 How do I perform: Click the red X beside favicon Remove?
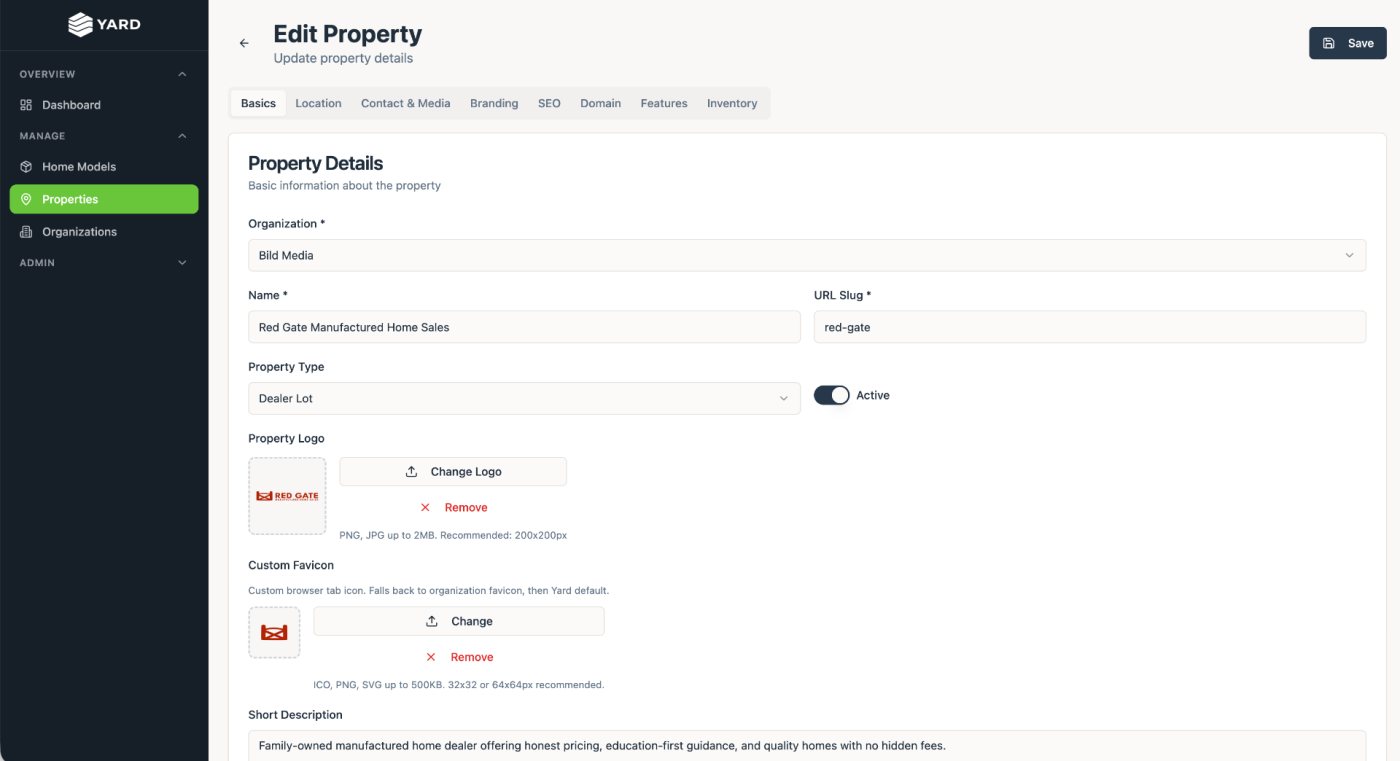point(431,657)
